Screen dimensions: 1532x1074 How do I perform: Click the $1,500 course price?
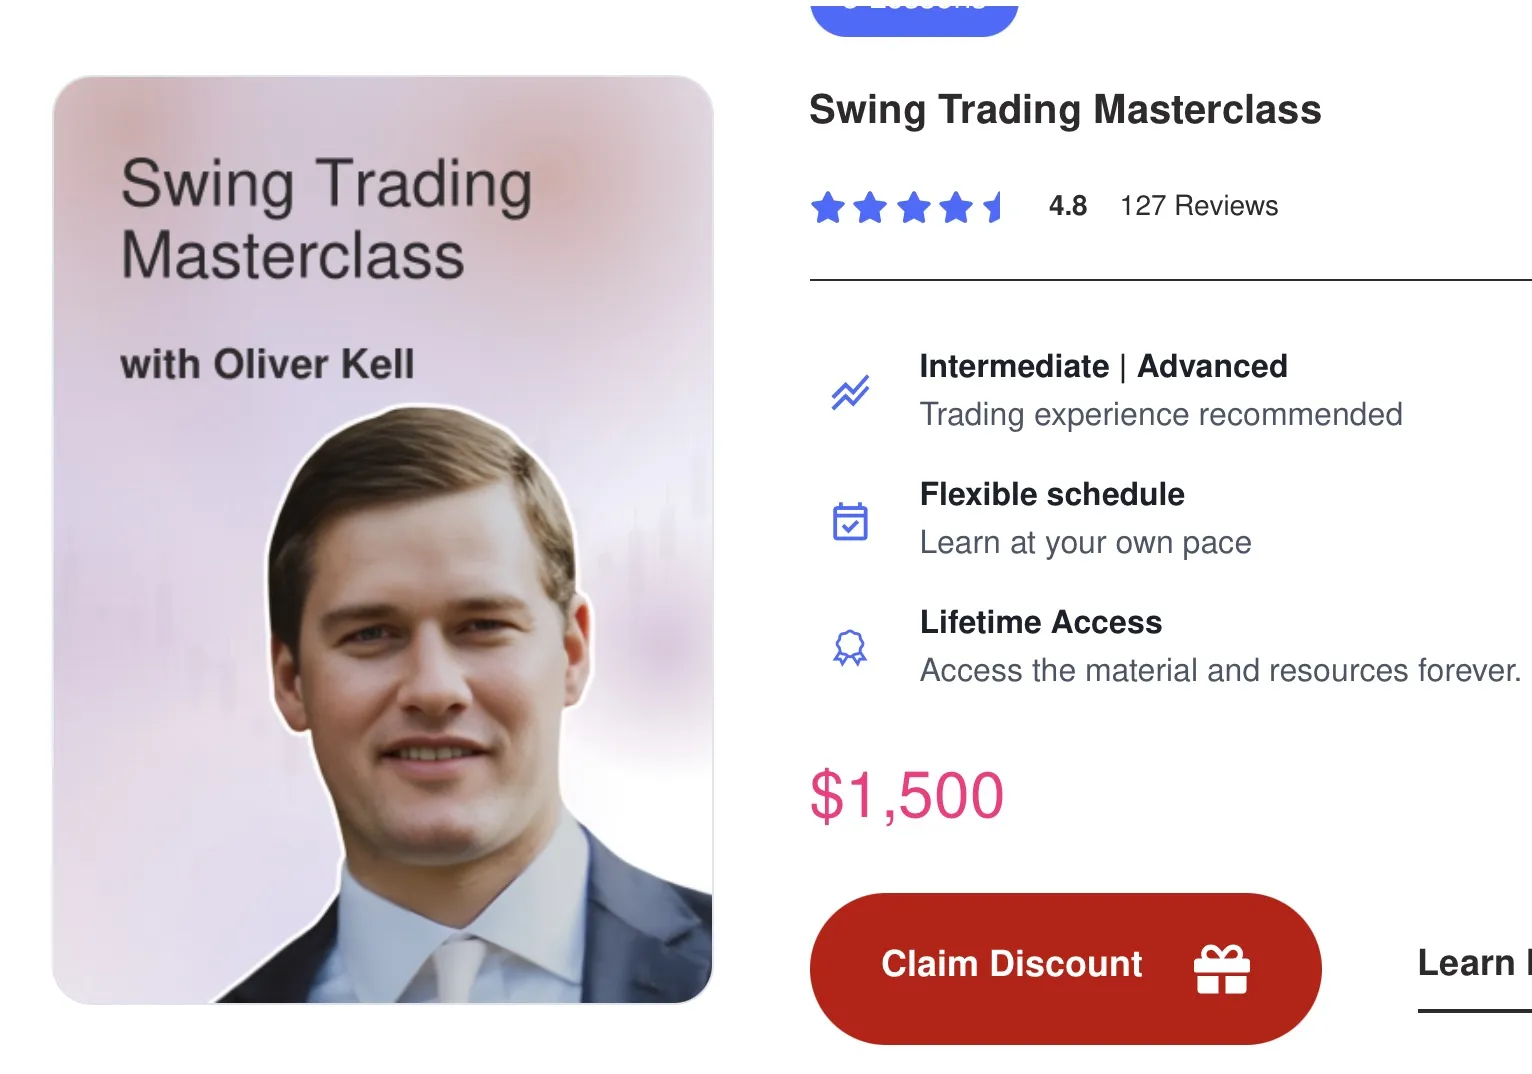906,796
